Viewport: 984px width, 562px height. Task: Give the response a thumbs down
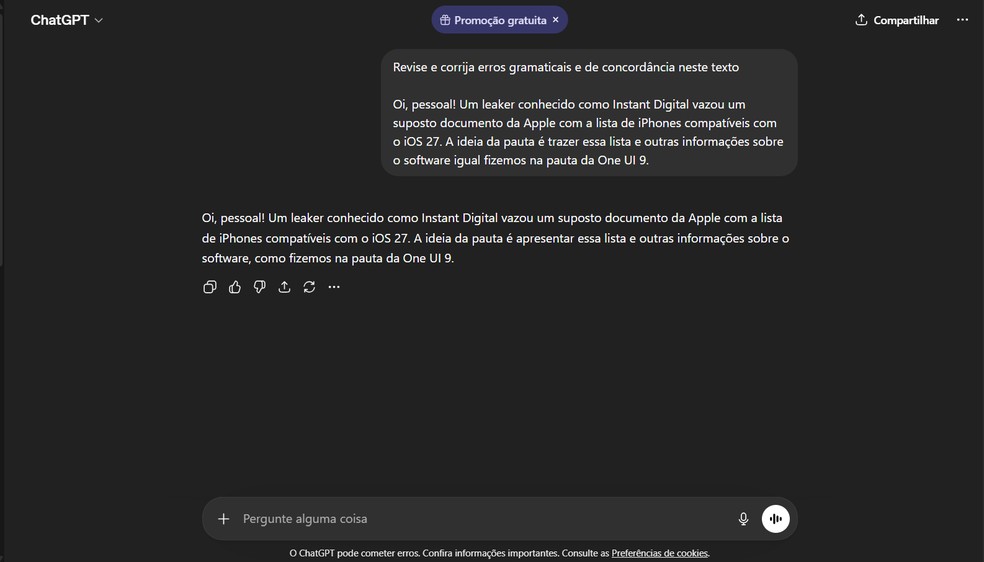coord(259,287)
